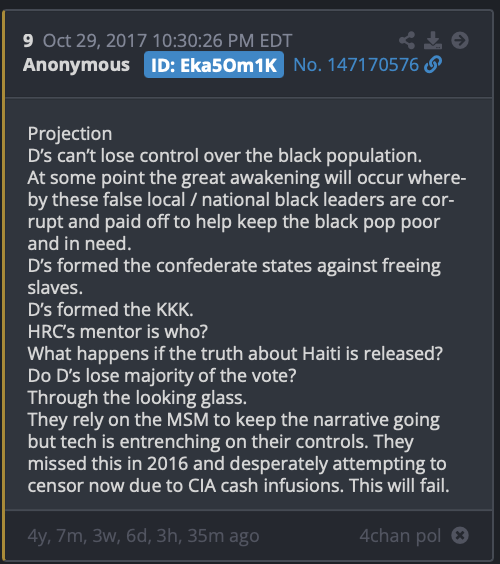The width and height of the screenshot is (500, 564).
Task: Open post via the circled right-arrow icon
Action: [x=460, y=40]
